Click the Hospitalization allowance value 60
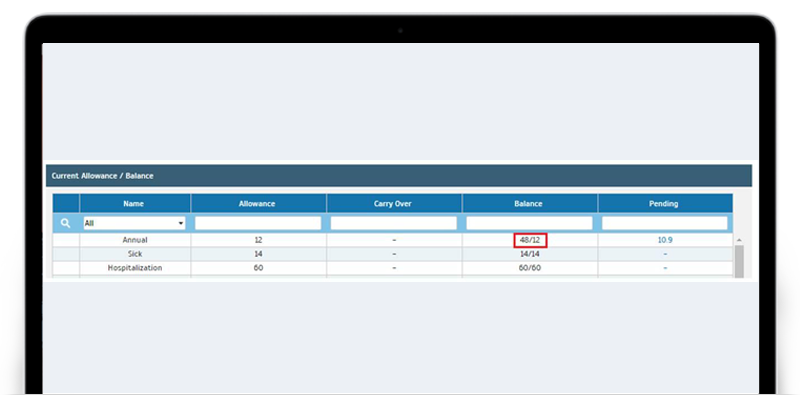Viewport: 800px width, 395px height. 258,267
